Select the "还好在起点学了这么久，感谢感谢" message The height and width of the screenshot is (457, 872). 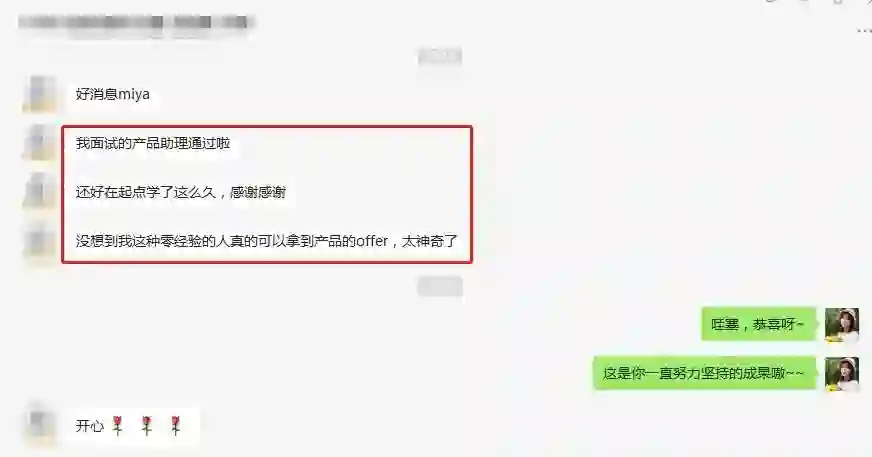[181, 192]
